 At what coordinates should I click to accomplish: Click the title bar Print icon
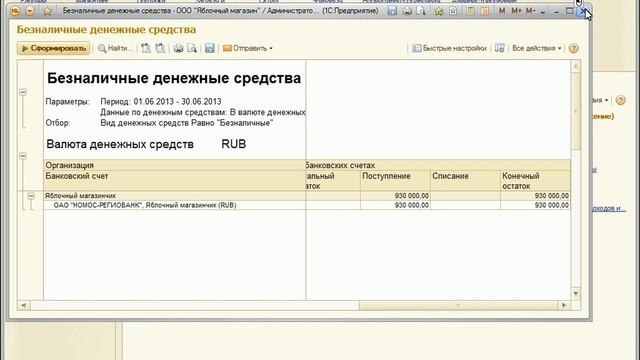(407, 11)
